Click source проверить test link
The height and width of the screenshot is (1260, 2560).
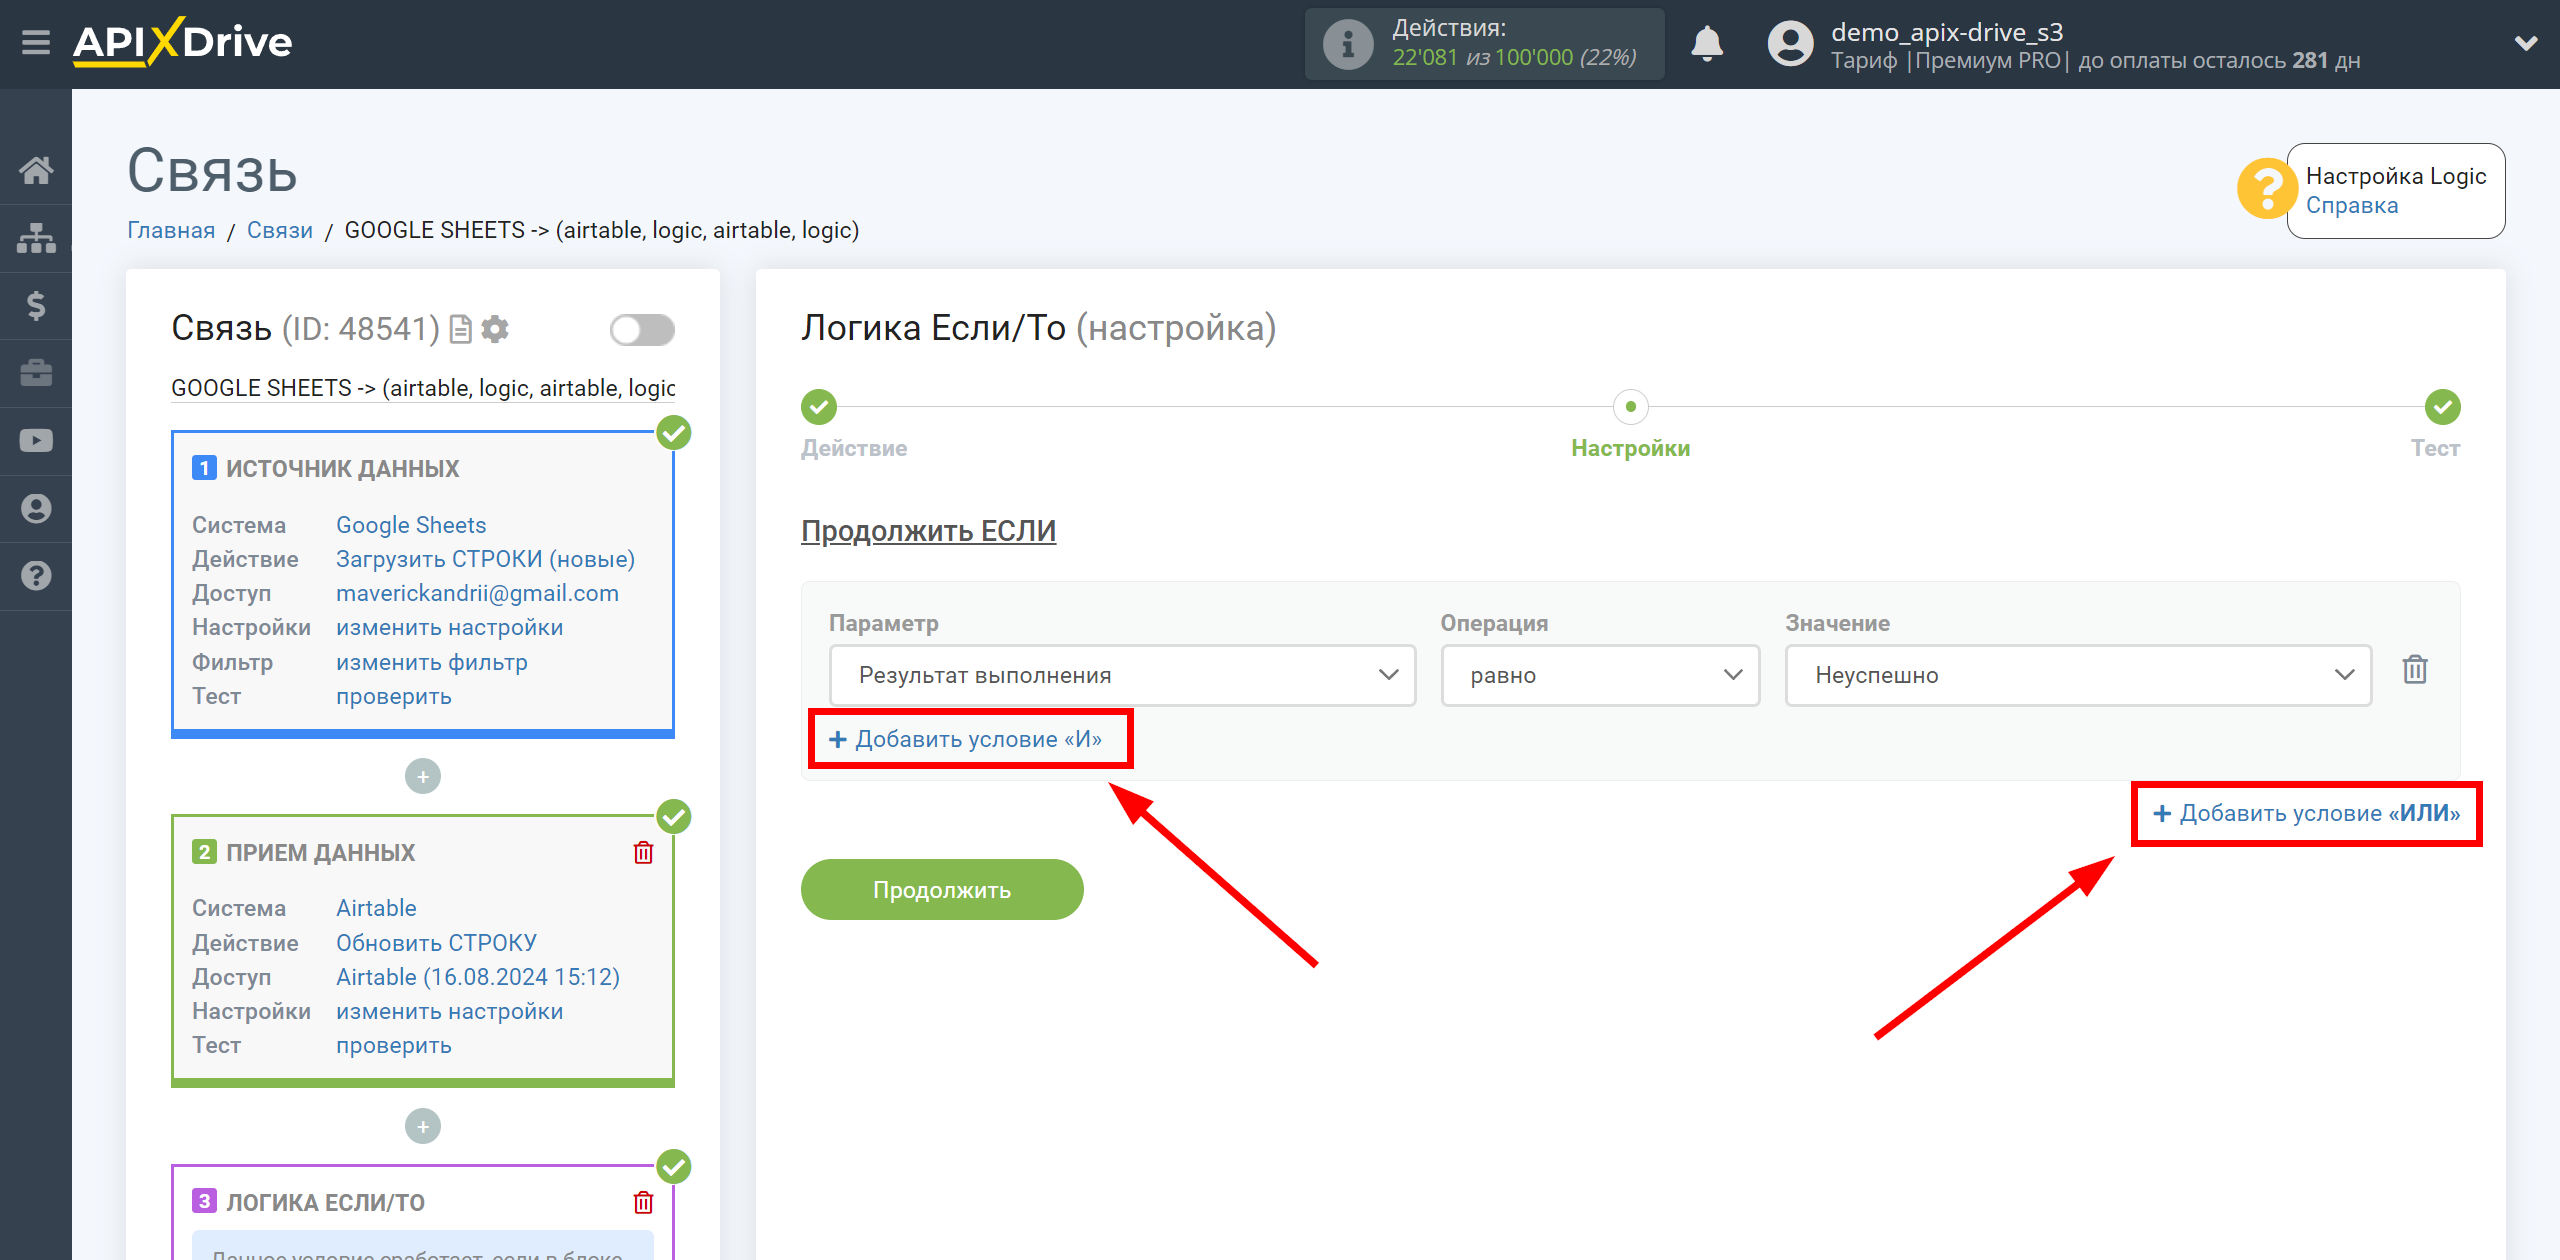pyautogui.click(x=393, y=696)
